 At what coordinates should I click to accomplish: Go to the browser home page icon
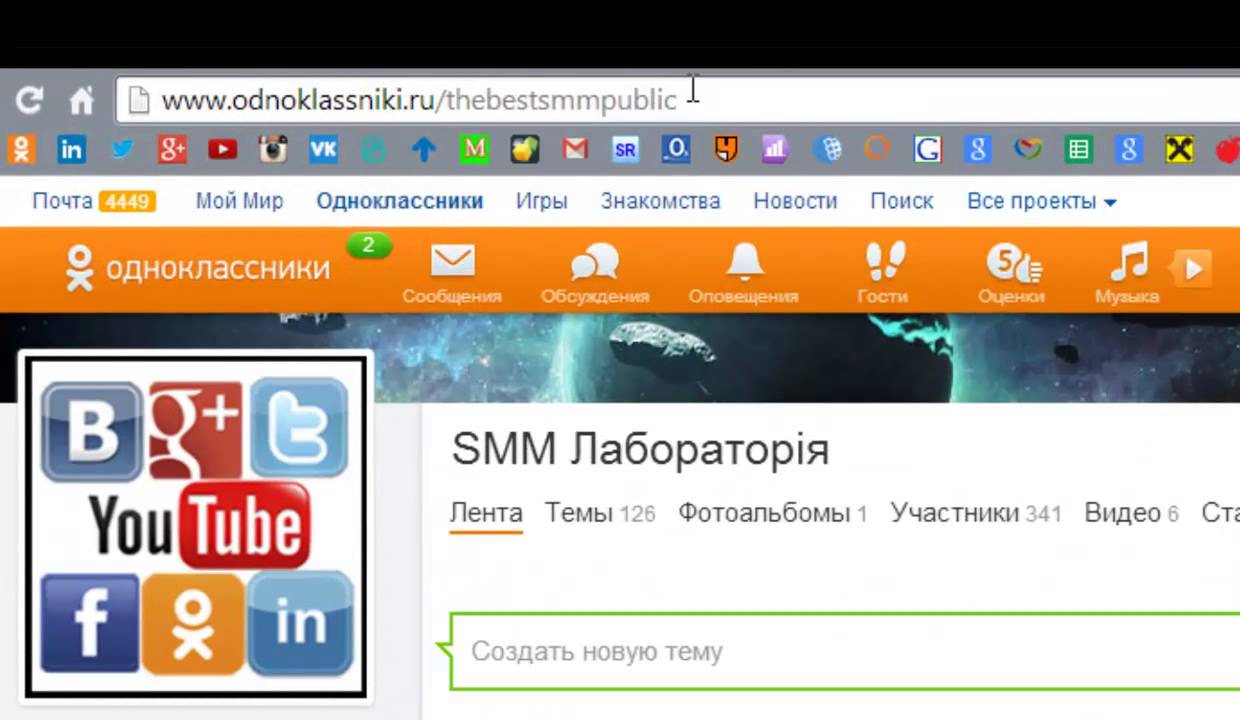[81, 100]
